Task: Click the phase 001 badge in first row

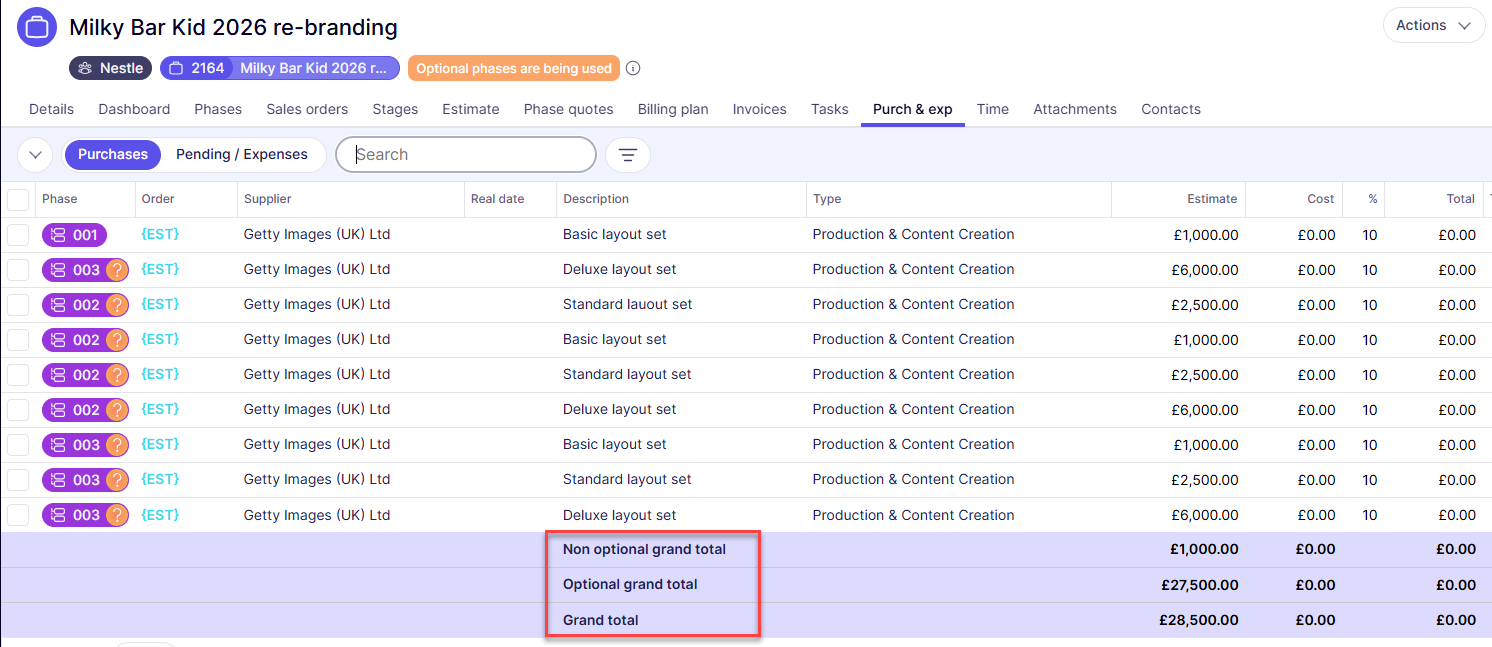Action: click(x=74, y=235)
